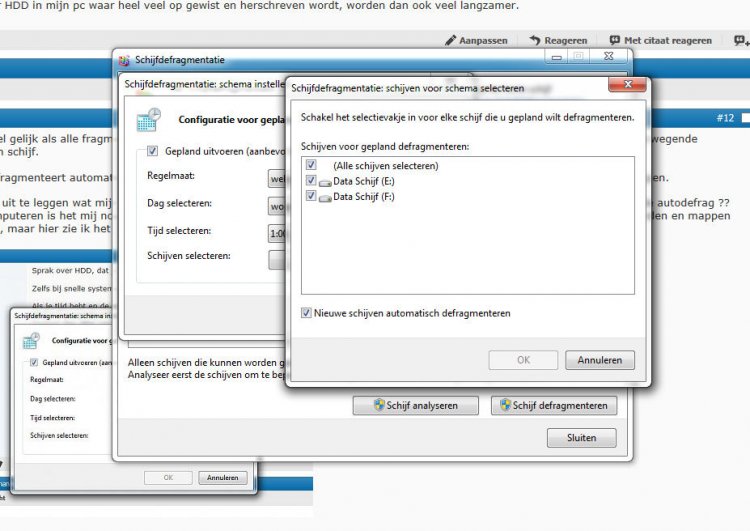Click the (Alle schijven selecteren) row text
This screenshot has width=750, height=531.
(x=386, y=166)
